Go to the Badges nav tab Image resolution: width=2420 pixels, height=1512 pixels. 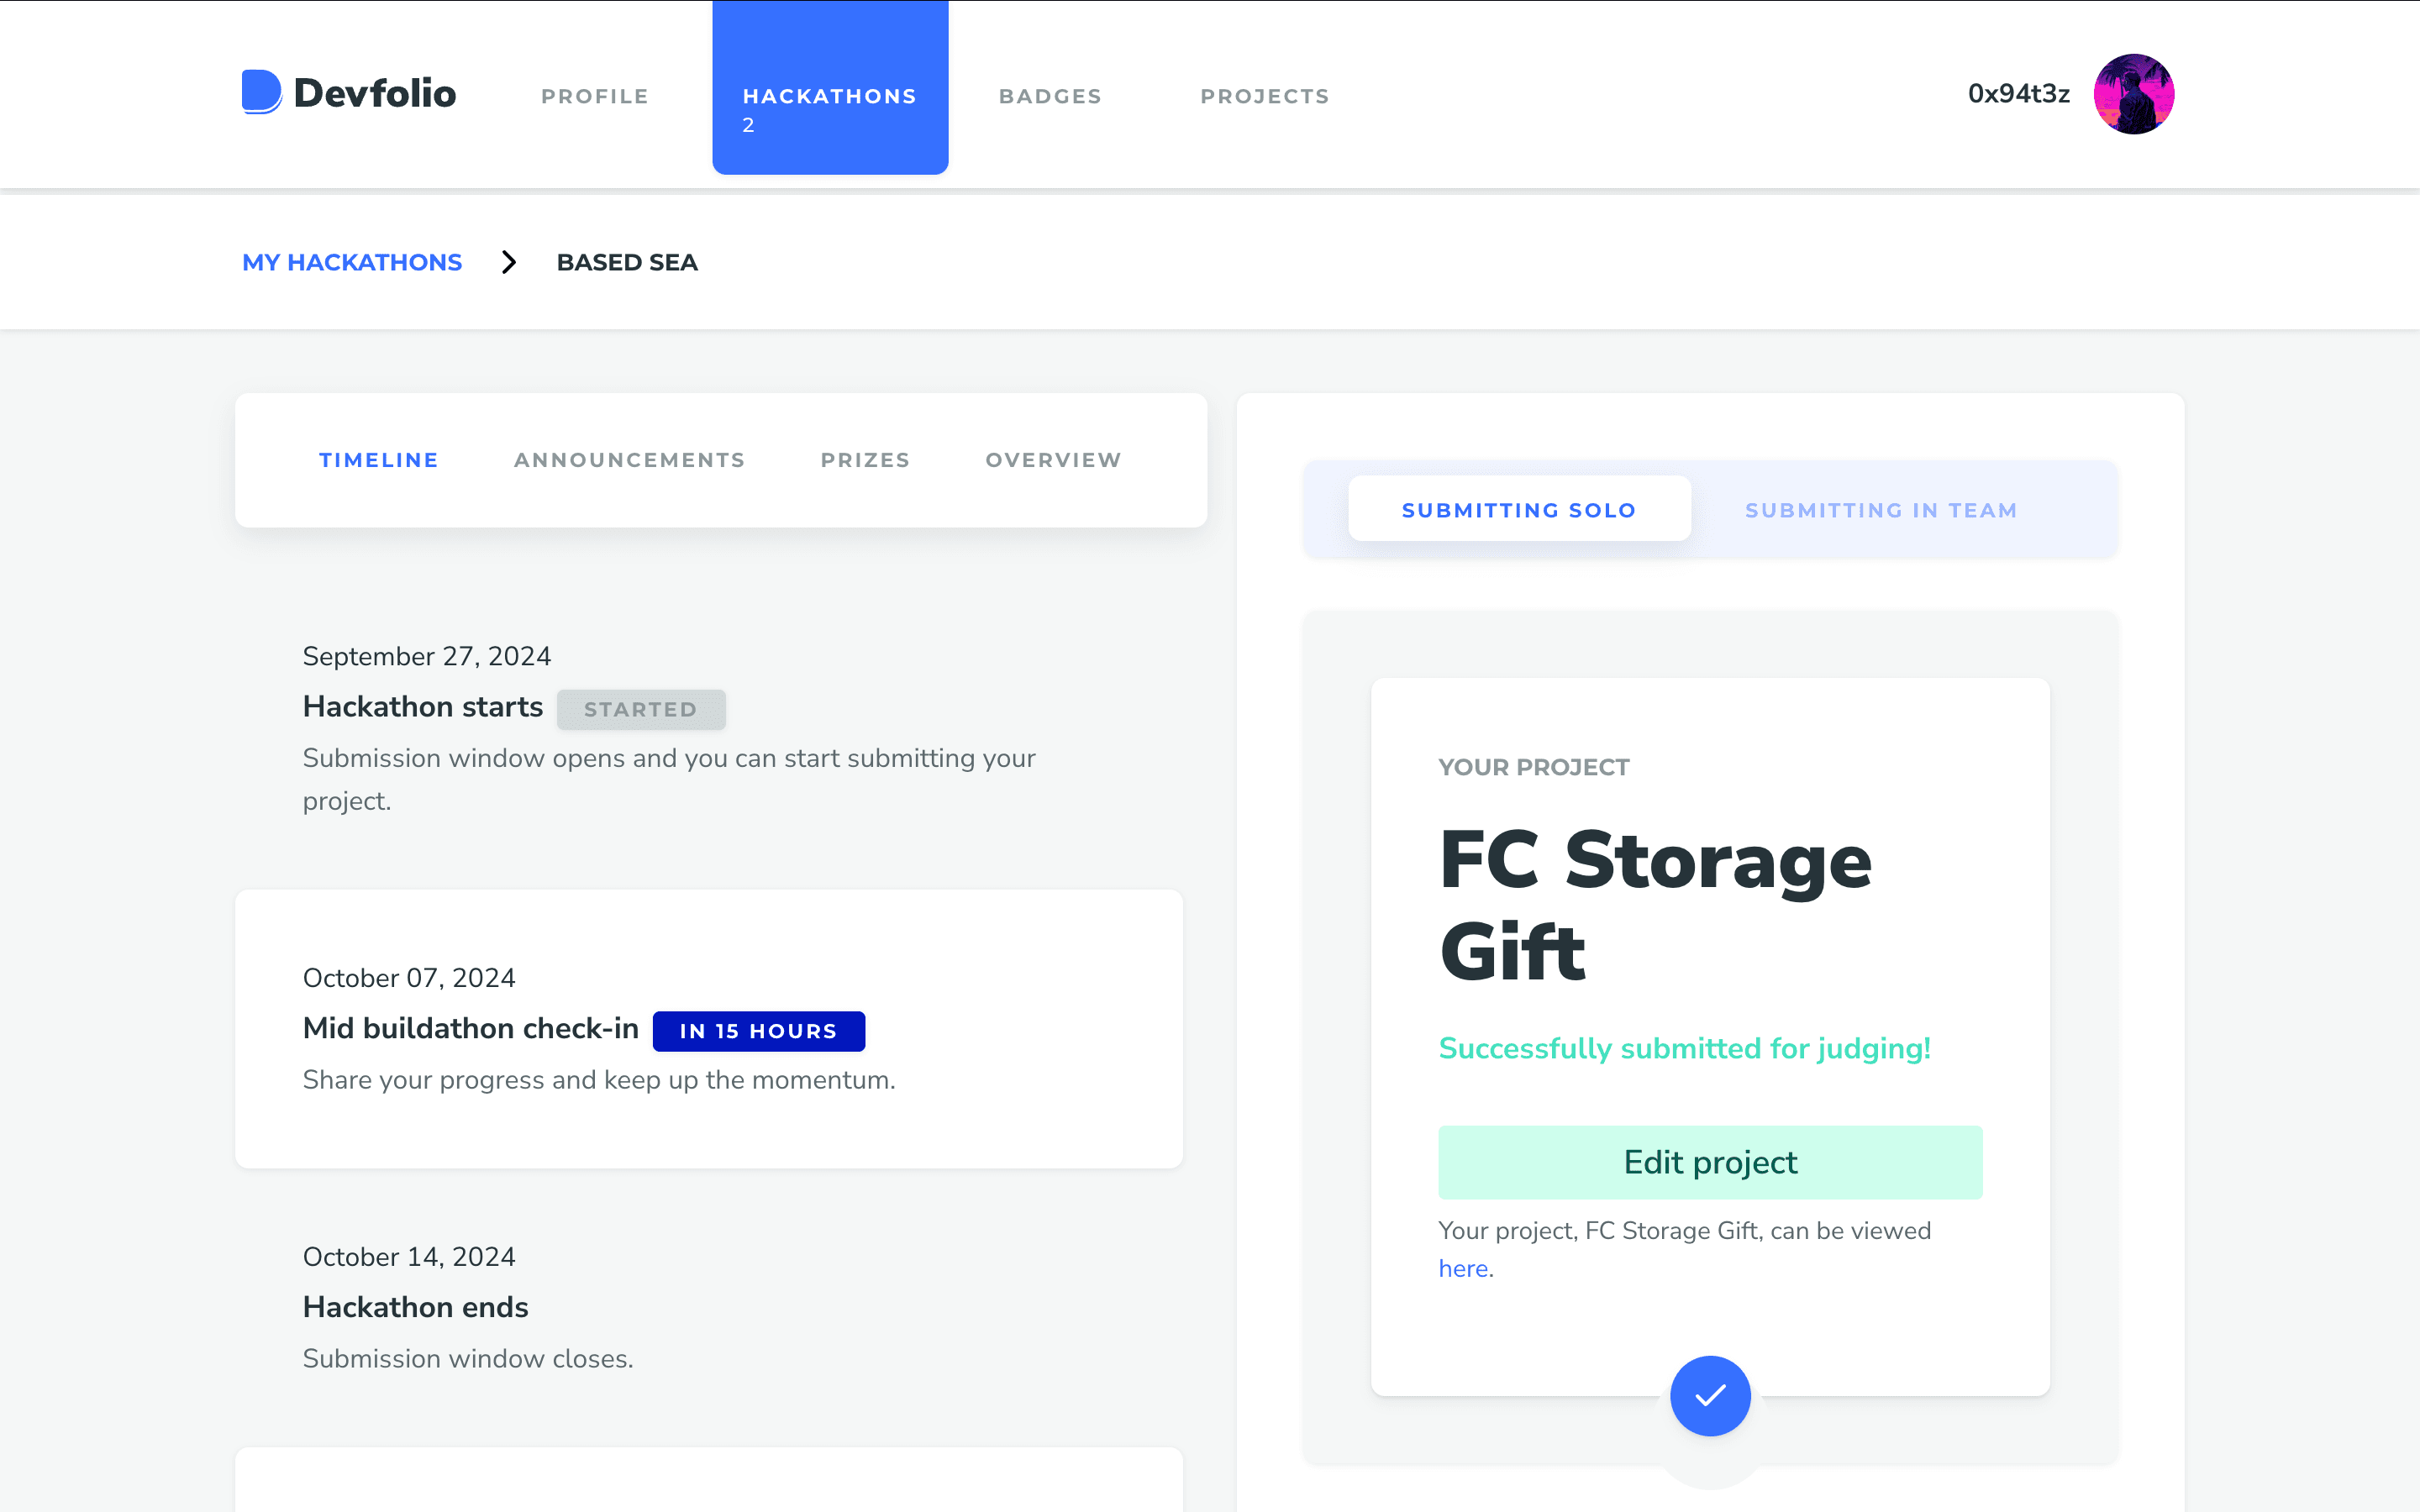(1050, 96)
